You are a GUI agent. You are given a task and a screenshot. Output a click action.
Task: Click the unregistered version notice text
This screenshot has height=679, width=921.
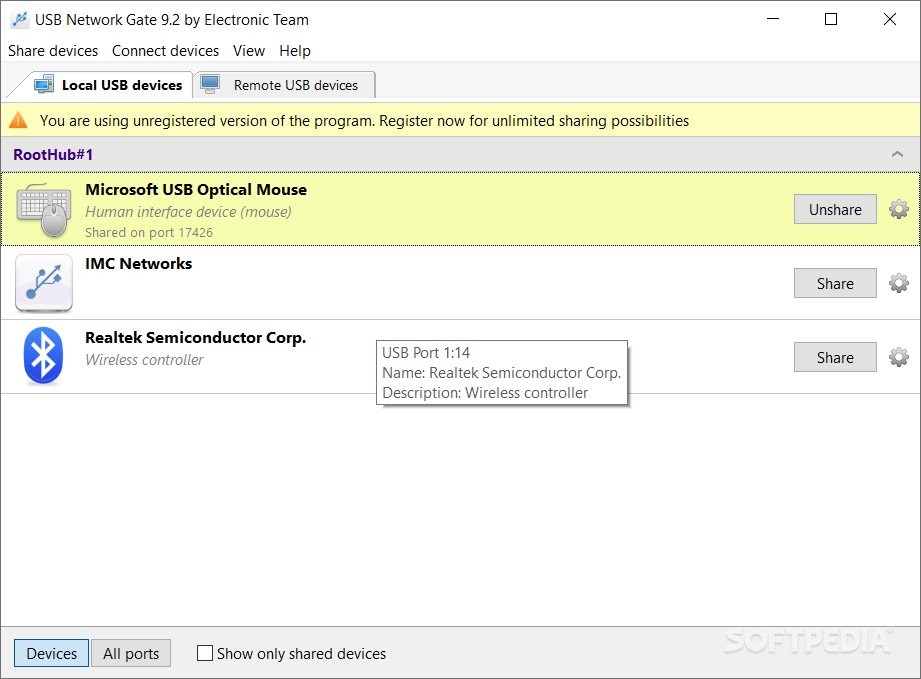(x=364, y=120)
